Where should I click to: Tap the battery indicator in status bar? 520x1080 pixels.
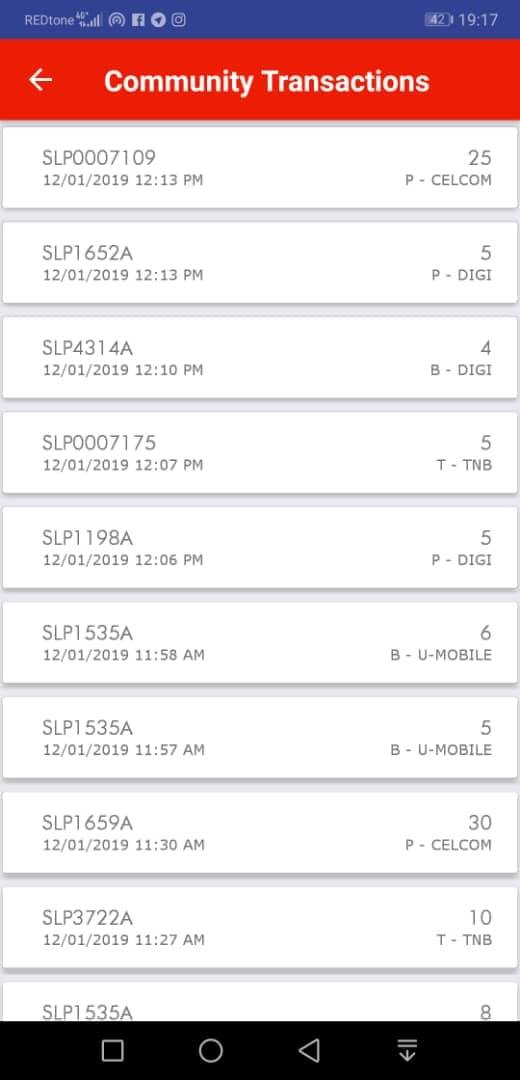[x=439, y=20]
